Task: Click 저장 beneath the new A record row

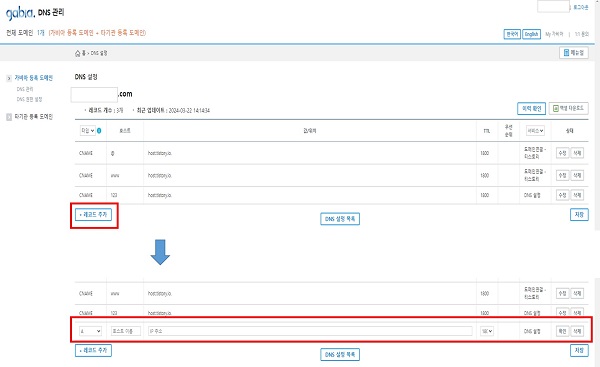Action: point(579,350)
